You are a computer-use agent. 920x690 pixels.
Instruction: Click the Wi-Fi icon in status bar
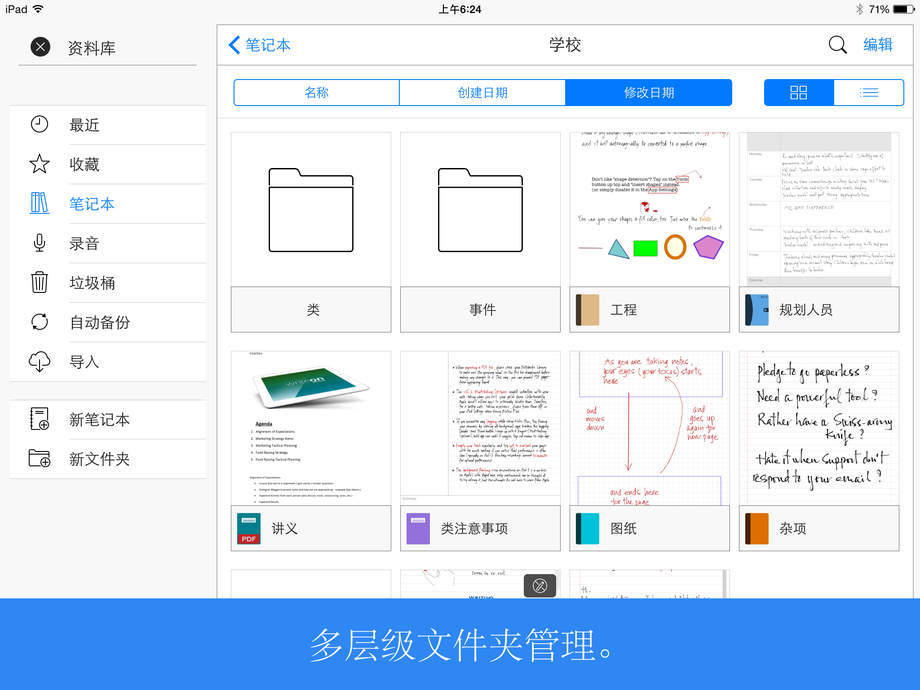coord(38,9)
